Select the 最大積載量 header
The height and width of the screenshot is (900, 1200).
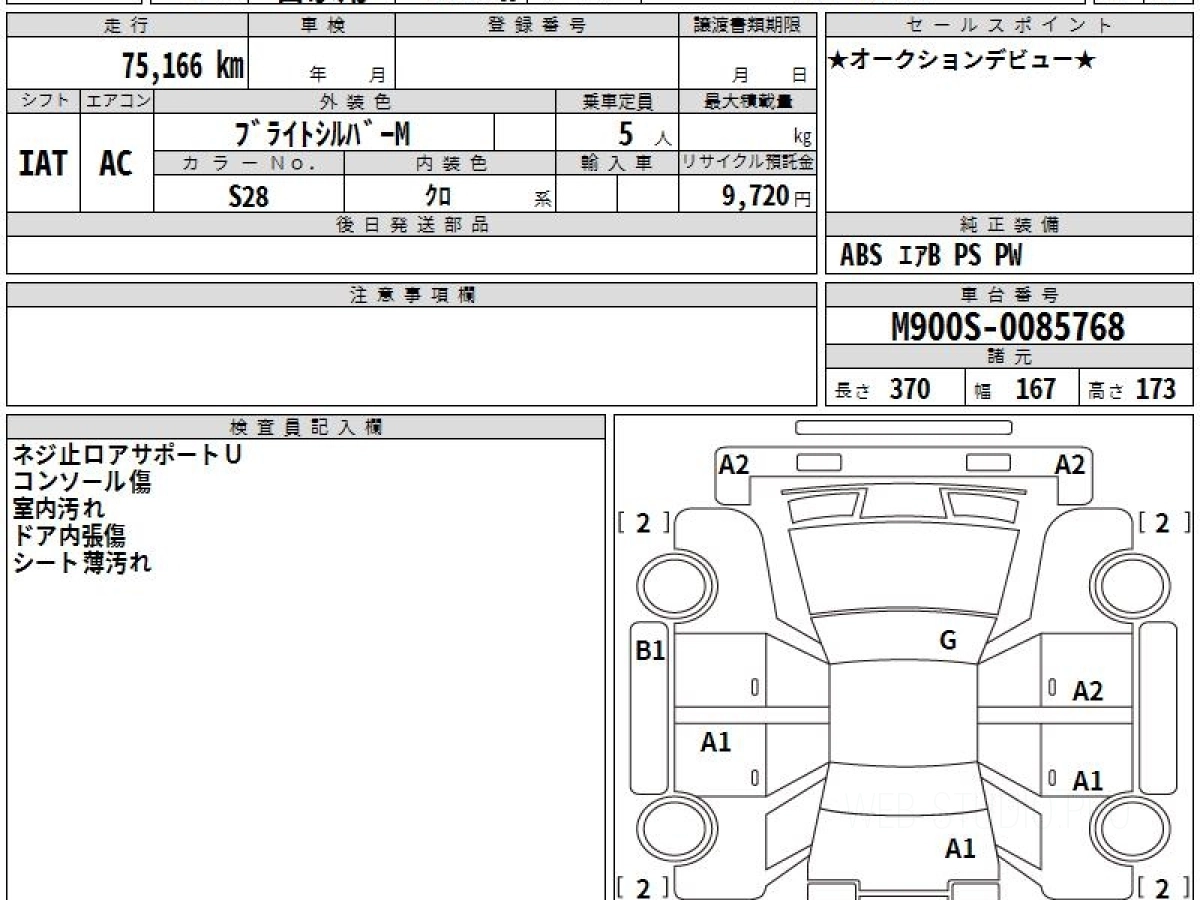click(x=747, y=101)
